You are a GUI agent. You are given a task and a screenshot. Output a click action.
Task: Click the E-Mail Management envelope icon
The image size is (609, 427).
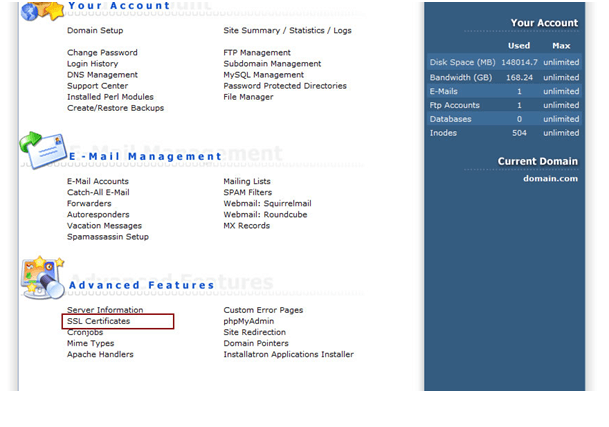[x=44, y=150]
